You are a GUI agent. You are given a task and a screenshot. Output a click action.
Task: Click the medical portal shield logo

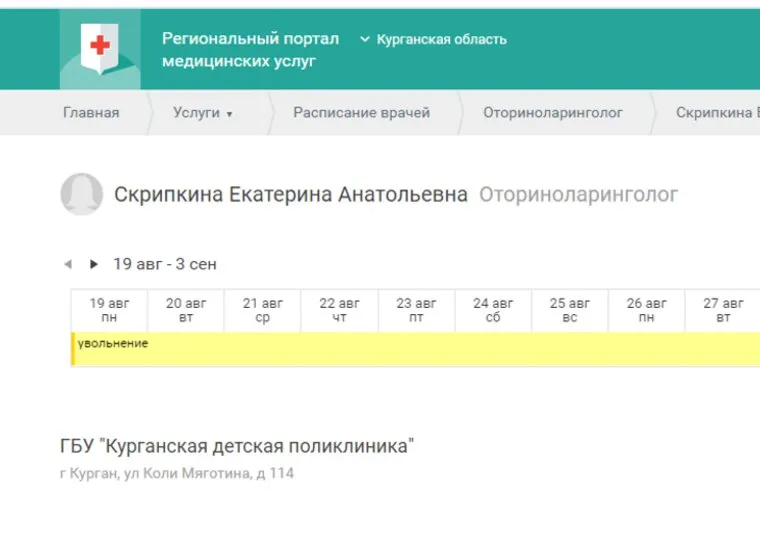tap(100, 49)
